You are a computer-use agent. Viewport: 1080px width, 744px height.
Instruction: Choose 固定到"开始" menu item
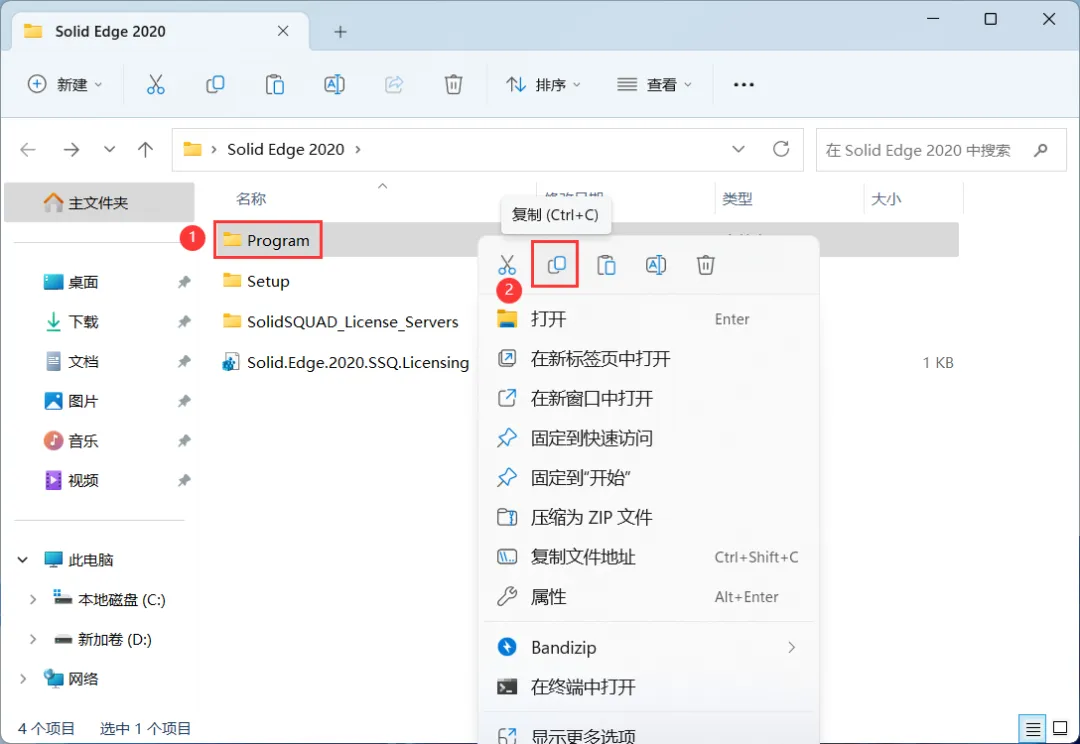tap(649, 478)
